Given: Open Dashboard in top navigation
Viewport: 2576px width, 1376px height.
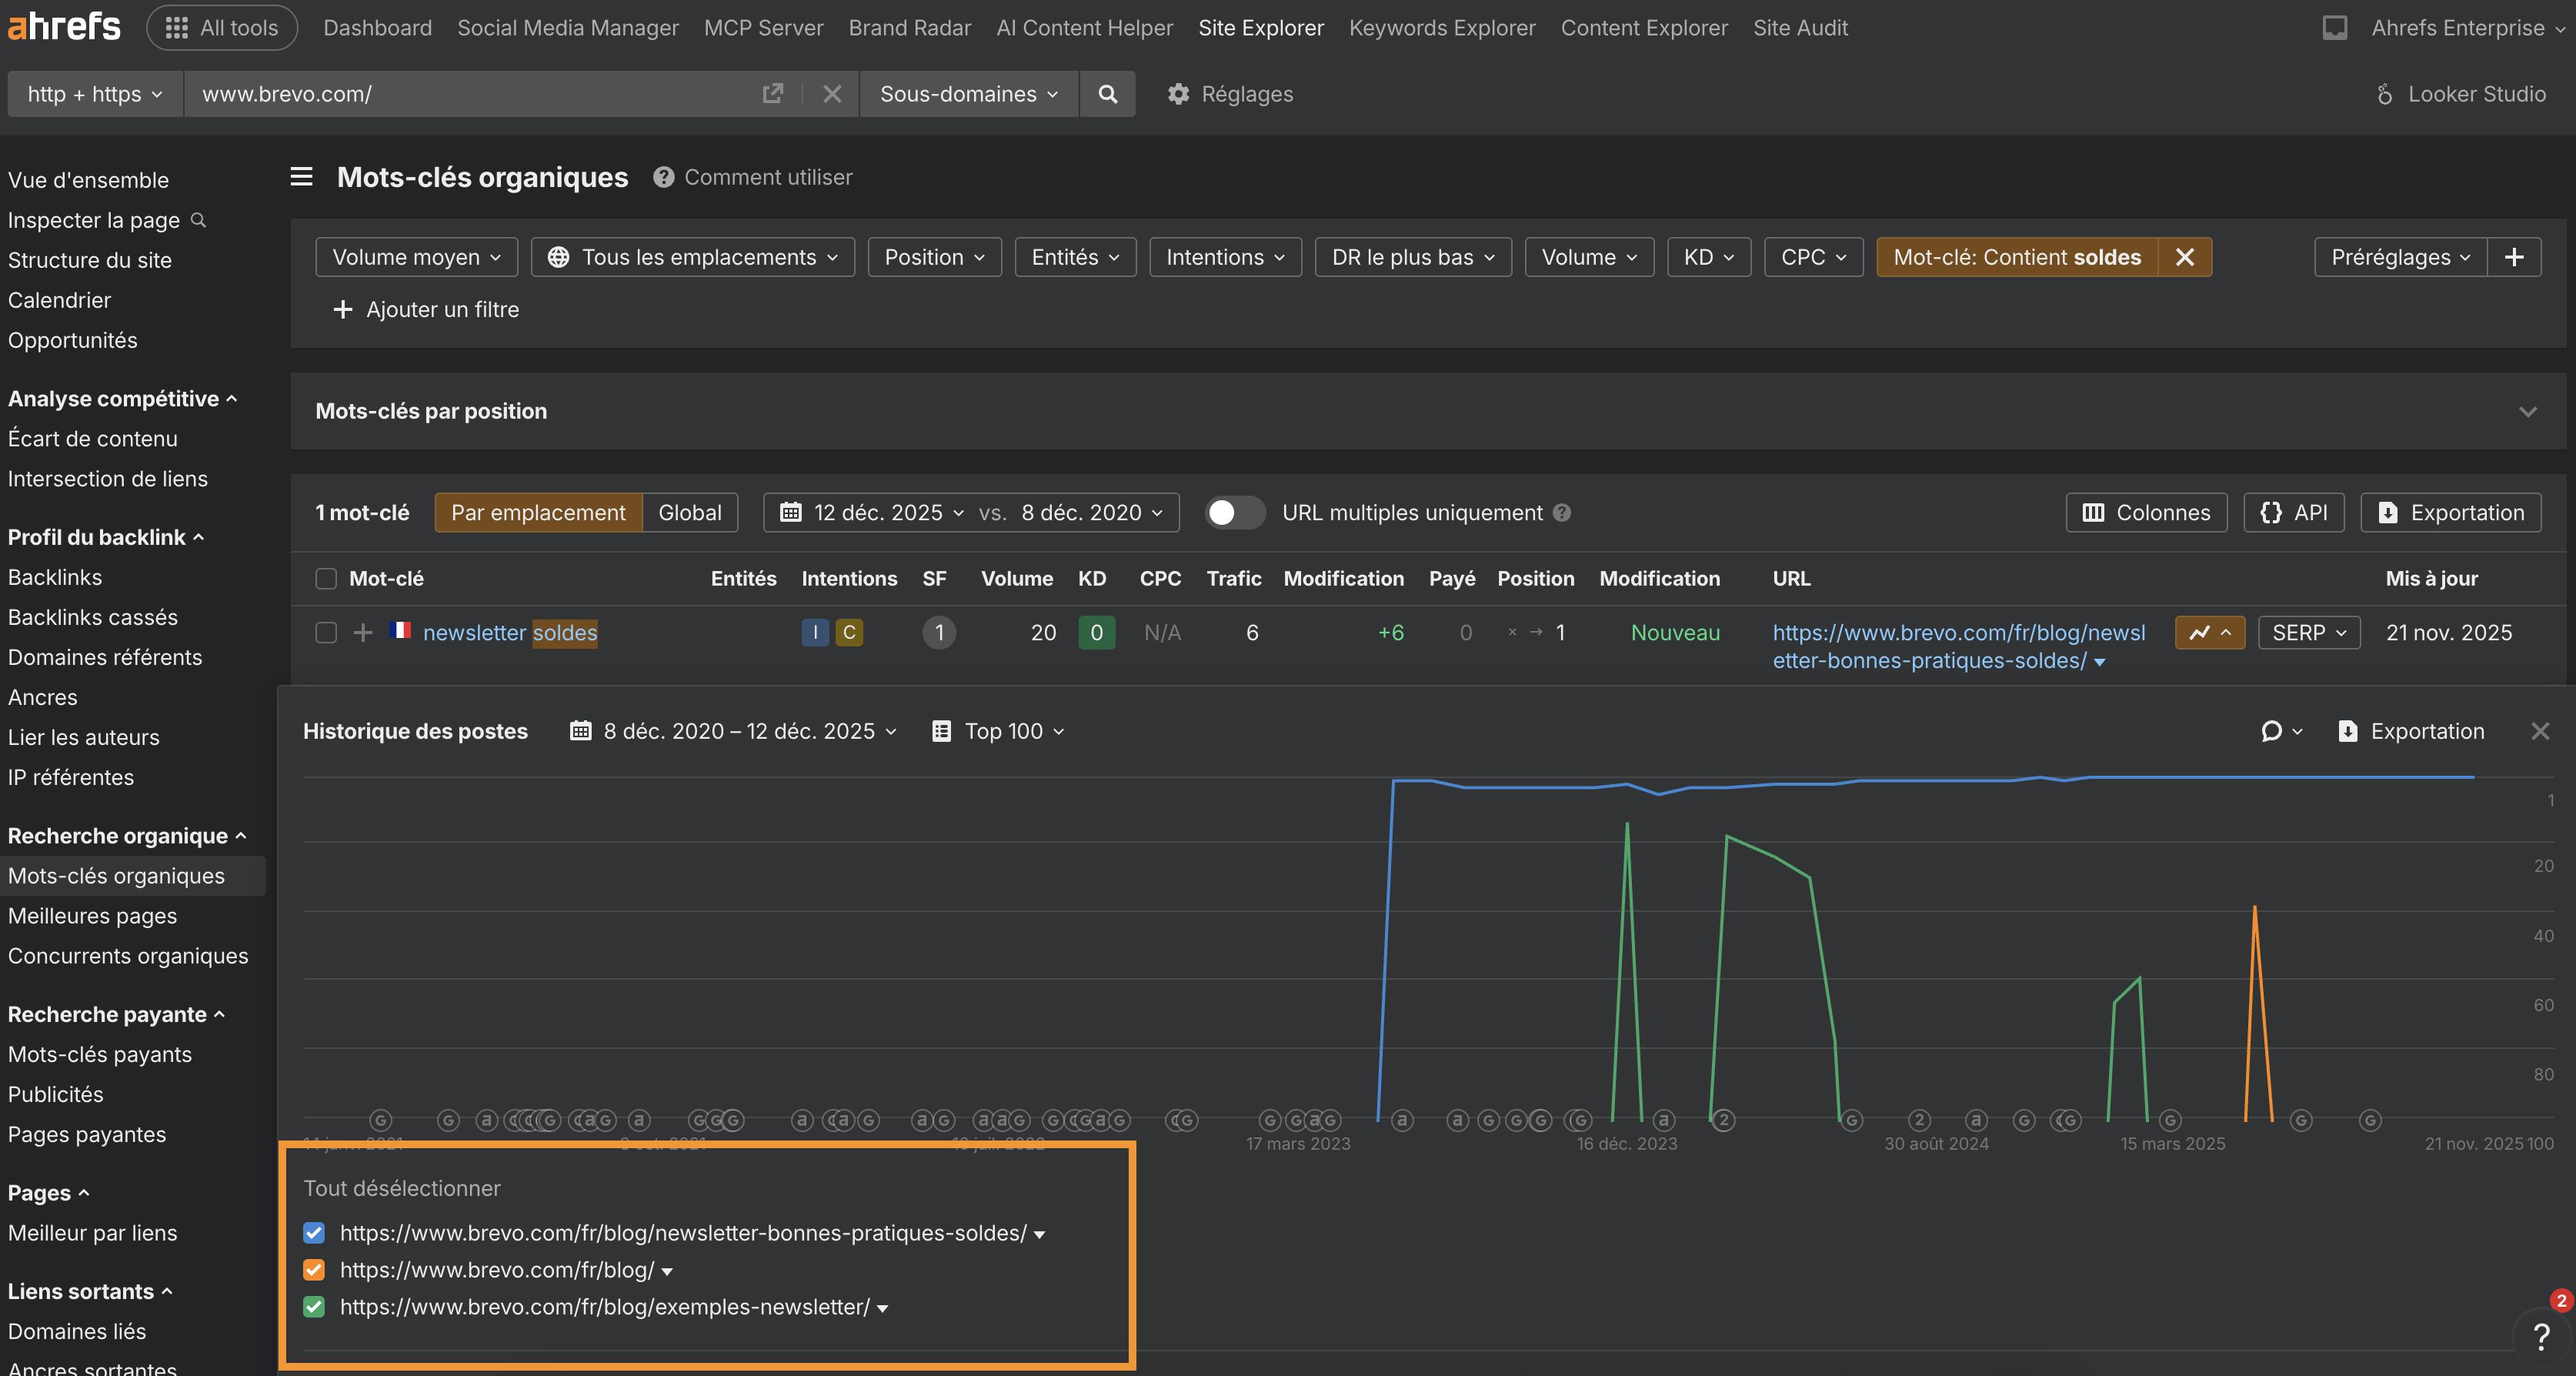Looking at the screenshot, I should pyautogui.click(x=378, y=28).
